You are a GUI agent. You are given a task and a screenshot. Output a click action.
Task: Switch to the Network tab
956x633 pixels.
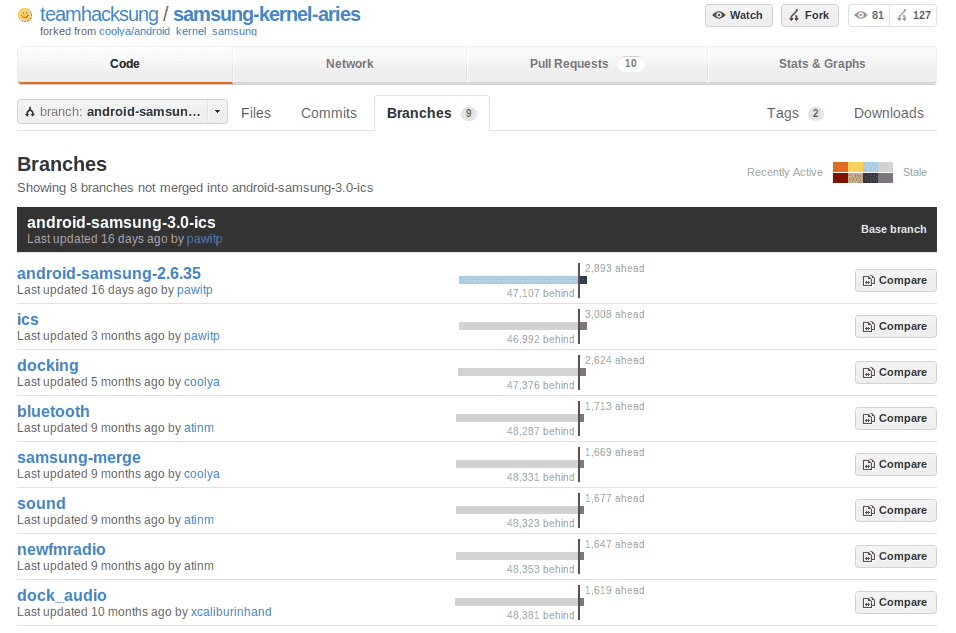(x=349, y=64)
